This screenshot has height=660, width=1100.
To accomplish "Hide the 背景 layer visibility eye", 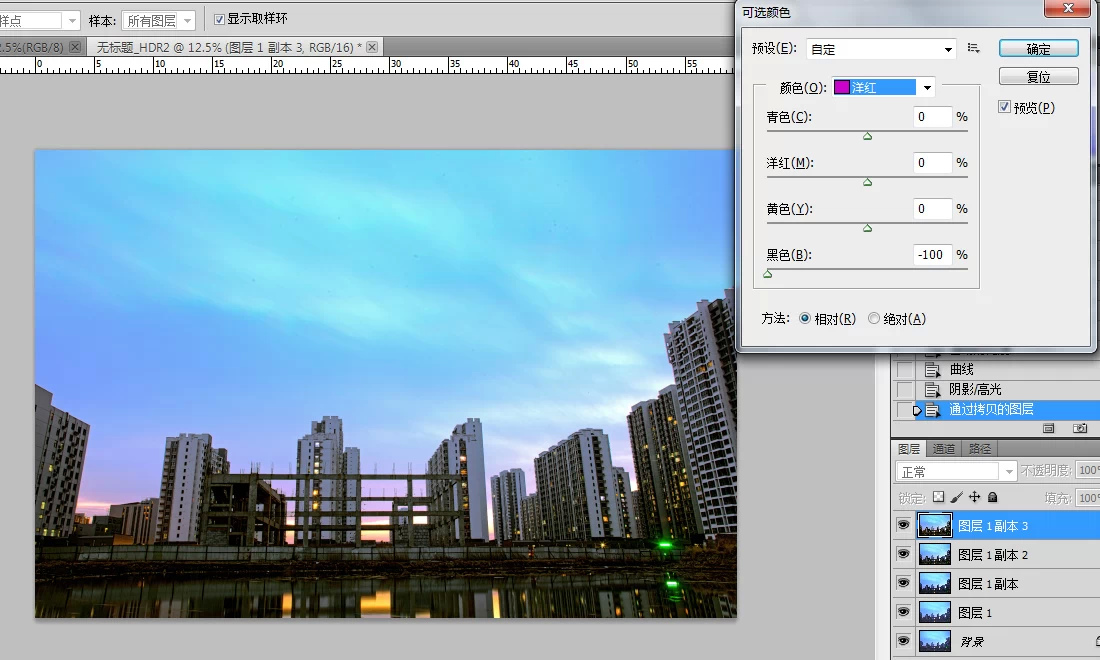I will (x=903, y=641).
